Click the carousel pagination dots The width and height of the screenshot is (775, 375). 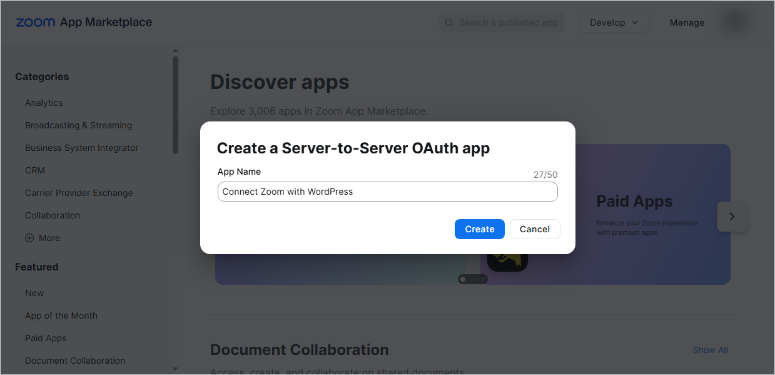pyautogui.click(x=473, y=279)
